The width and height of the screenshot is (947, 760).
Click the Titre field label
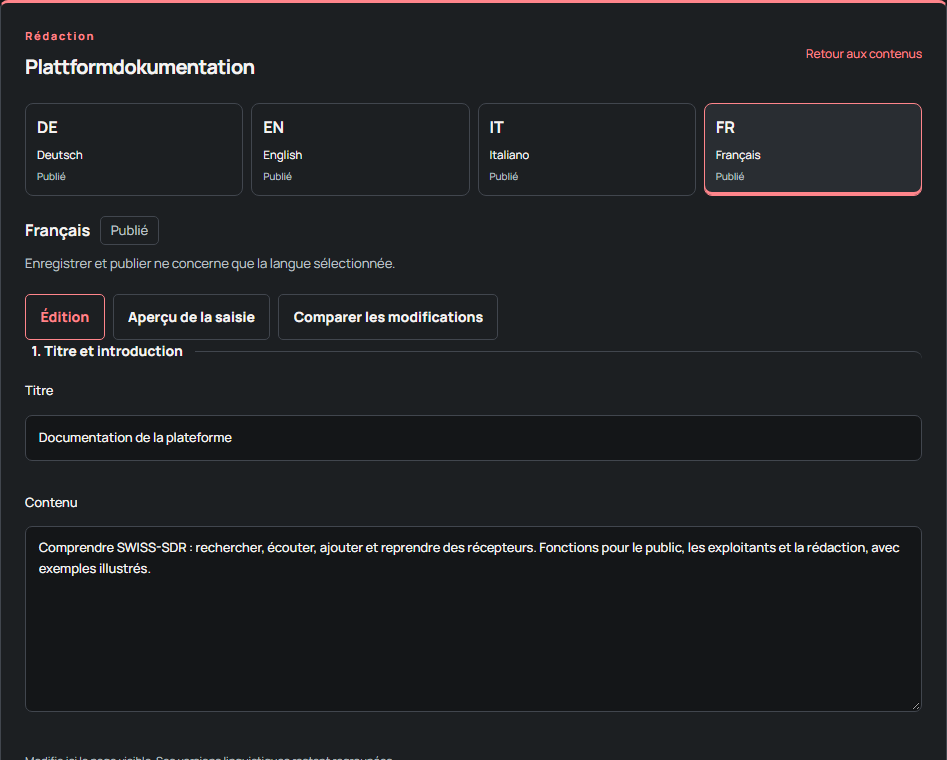[39, 391]
